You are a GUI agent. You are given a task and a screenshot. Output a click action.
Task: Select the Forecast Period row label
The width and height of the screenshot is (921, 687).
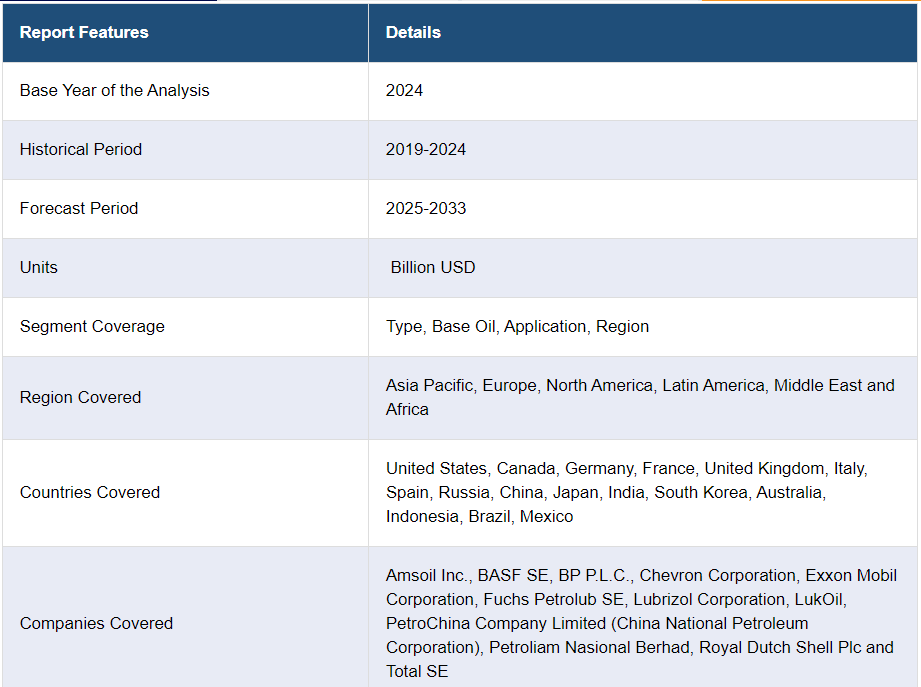pyautogui.click(x=79, y=208)
